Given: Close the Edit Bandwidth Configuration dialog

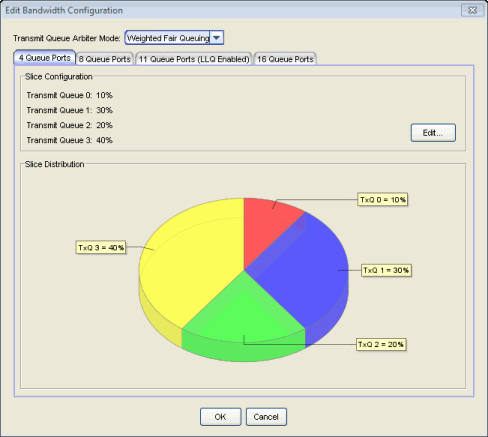Looking at the screenshot, I should coord(472,10).
